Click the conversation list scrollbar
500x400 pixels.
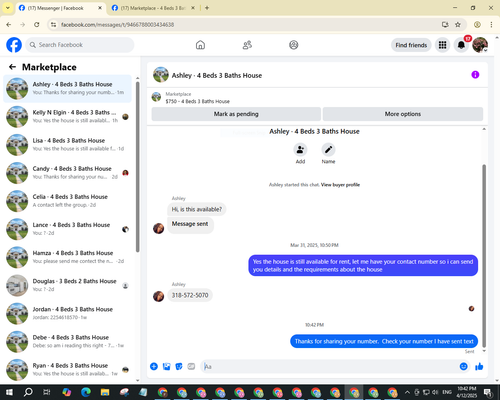click(138, 167)
